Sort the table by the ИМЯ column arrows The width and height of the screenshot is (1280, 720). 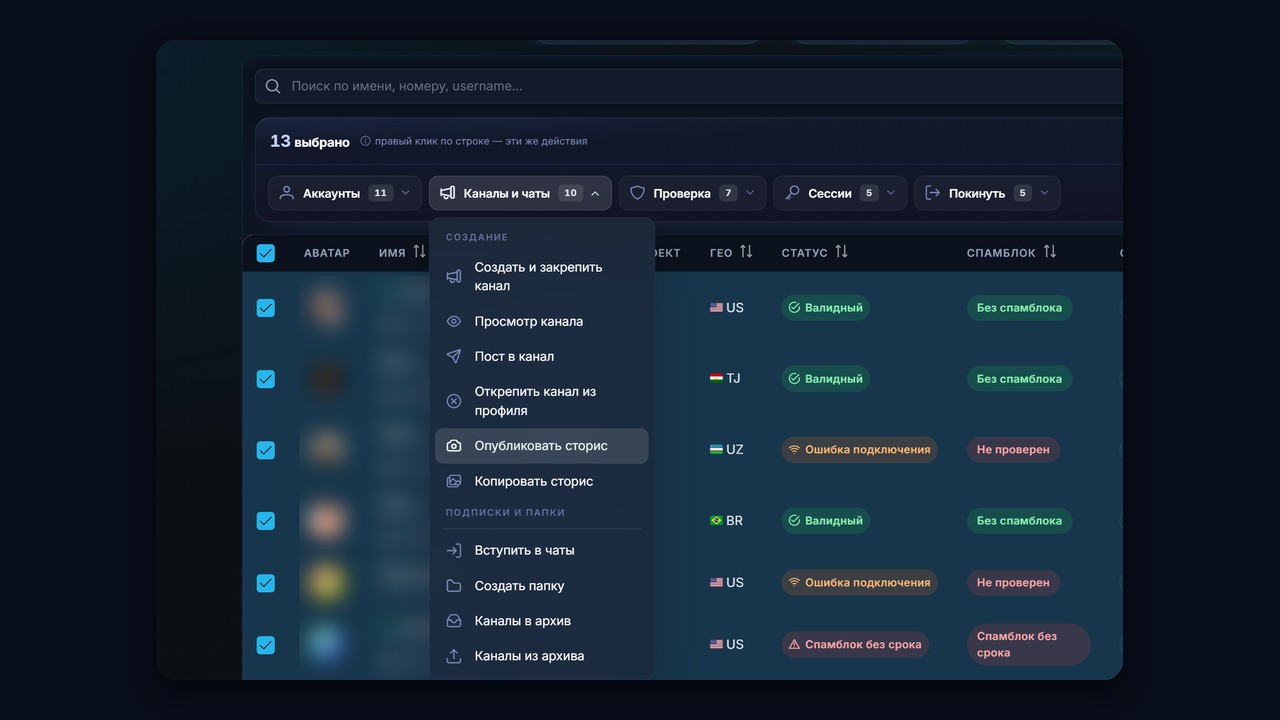pyautogui.click(x=419, y=252)
